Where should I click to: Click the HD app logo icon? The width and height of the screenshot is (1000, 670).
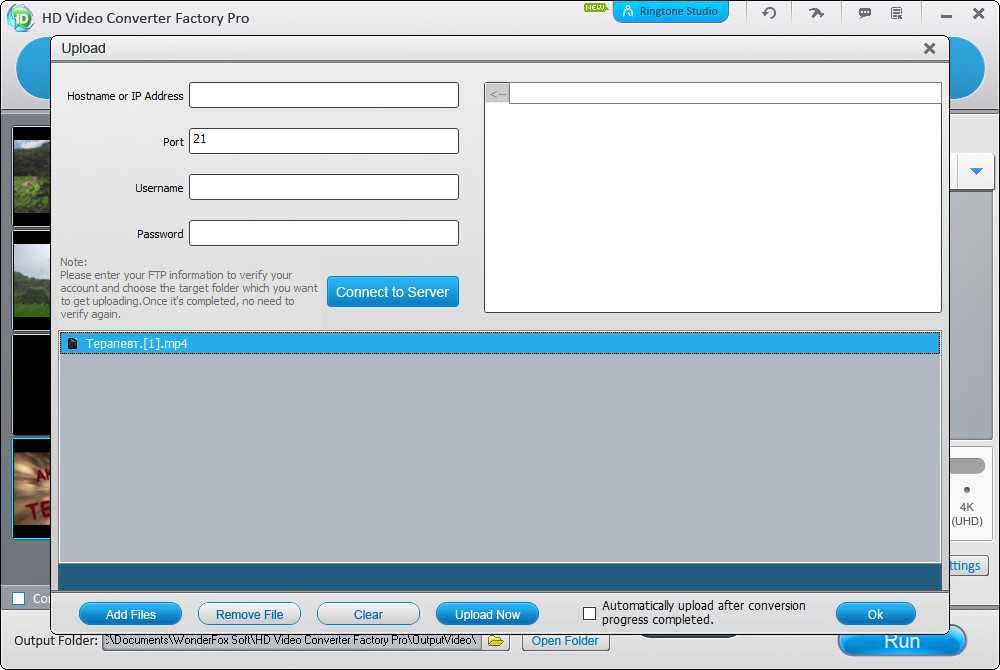tap(19, 17)
